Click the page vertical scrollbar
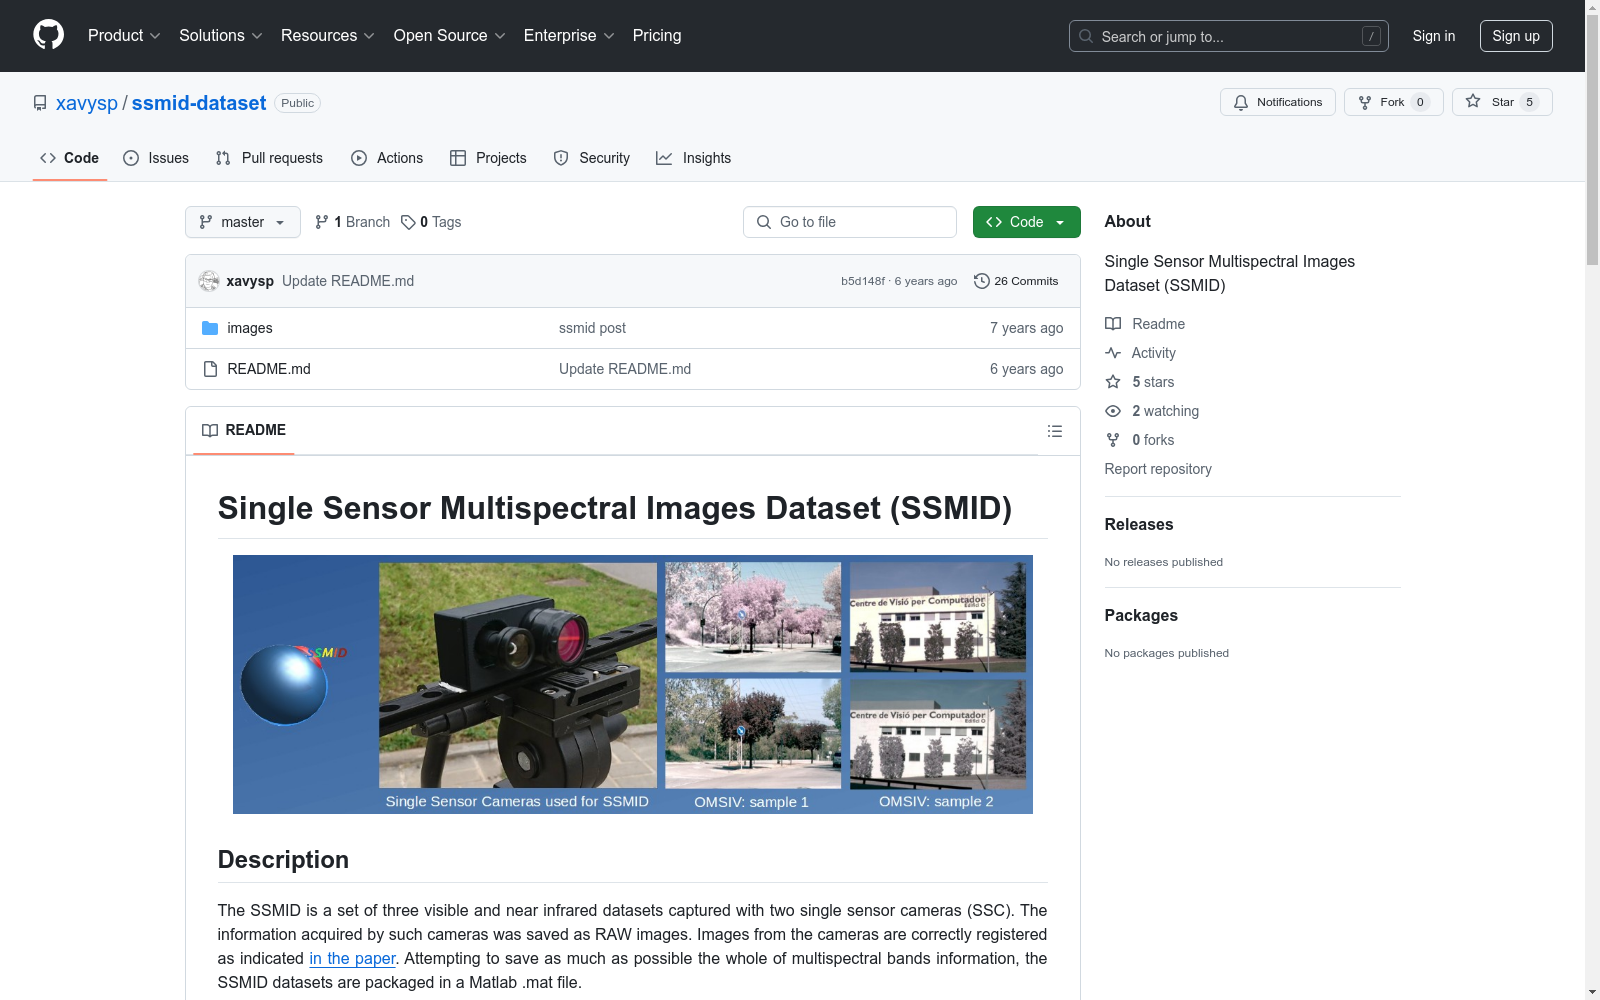This screenshot has height=1000, width=1600. tap(1592, 140)
